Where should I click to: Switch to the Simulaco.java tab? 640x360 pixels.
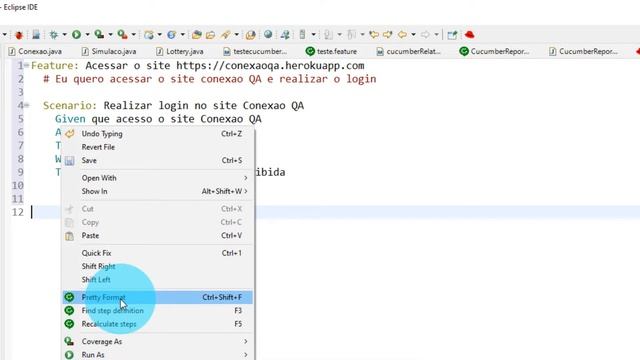point(109,51)
